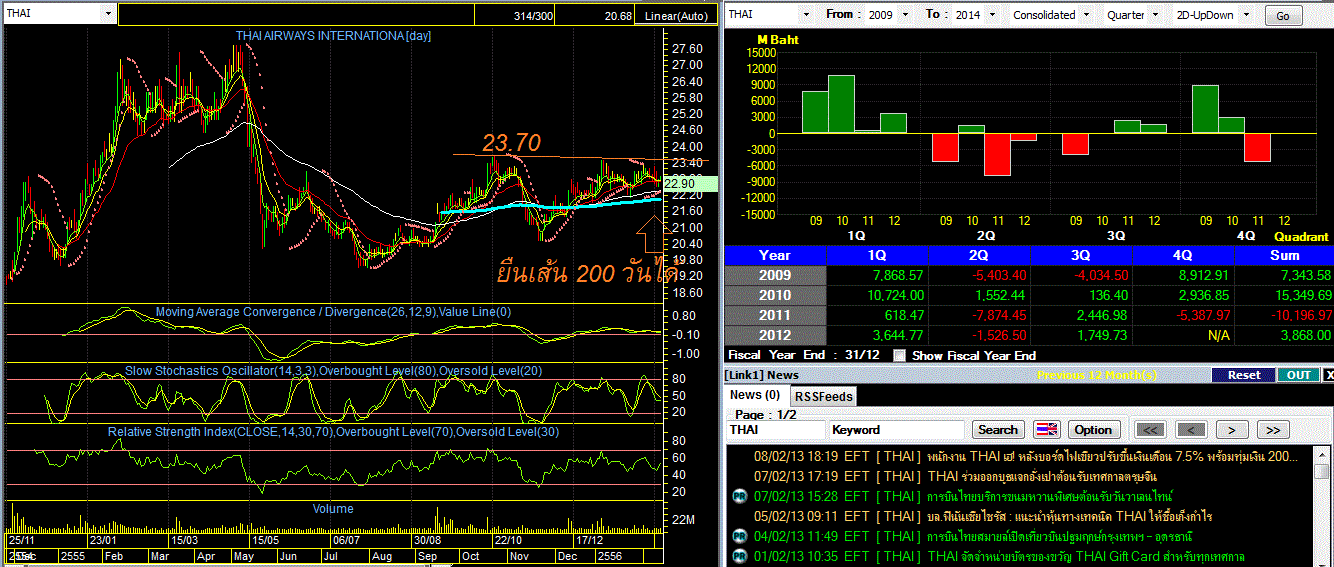
Task: Click the 314/300 bars indicator
Action: click(533, 16)
